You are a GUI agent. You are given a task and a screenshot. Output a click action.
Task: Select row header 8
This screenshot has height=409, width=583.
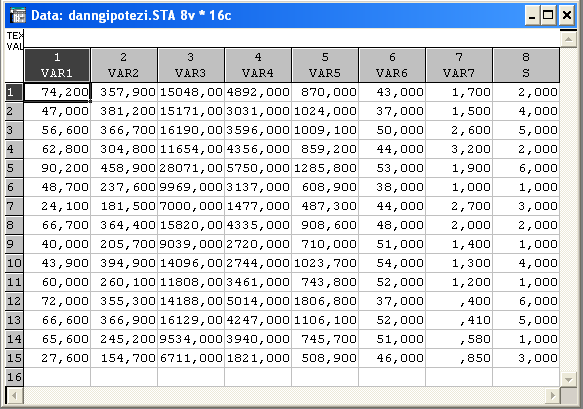[x=14, y=225]
